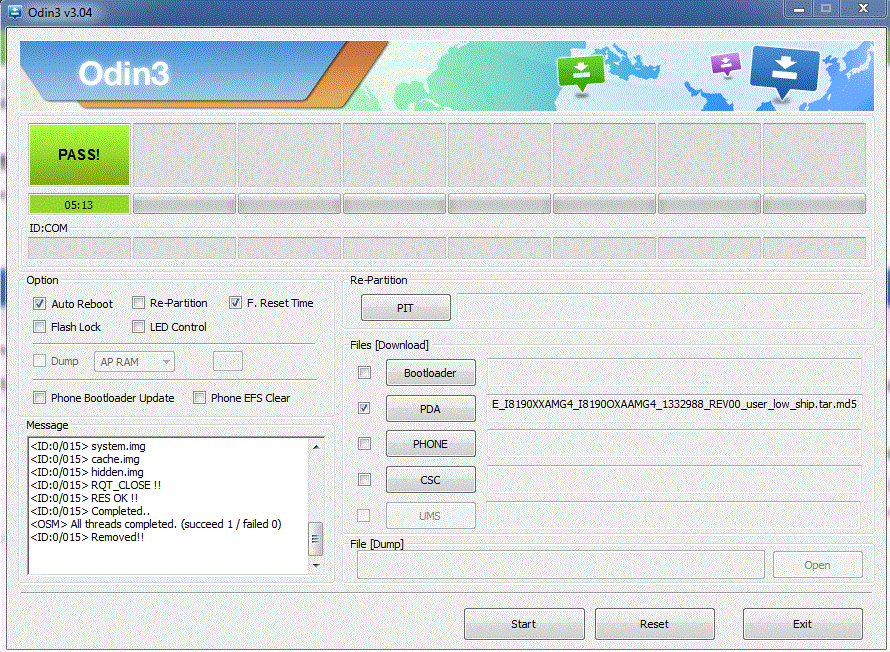Click the green 05:13 progress bar

click(x=79, y=204)
